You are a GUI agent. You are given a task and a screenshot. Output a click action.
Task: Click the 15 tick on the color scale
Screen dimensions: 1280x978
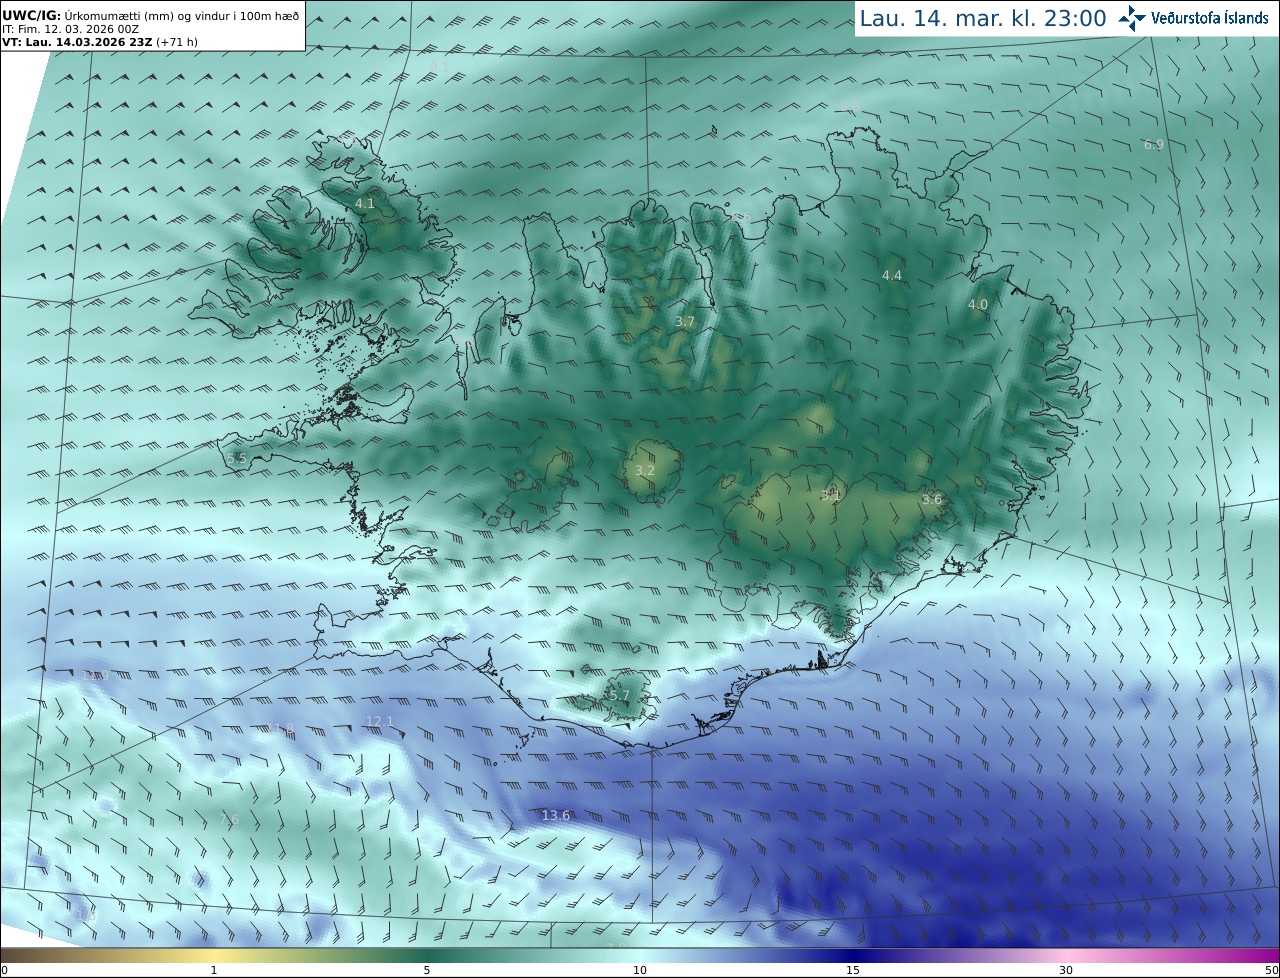[x=853, y=970]
